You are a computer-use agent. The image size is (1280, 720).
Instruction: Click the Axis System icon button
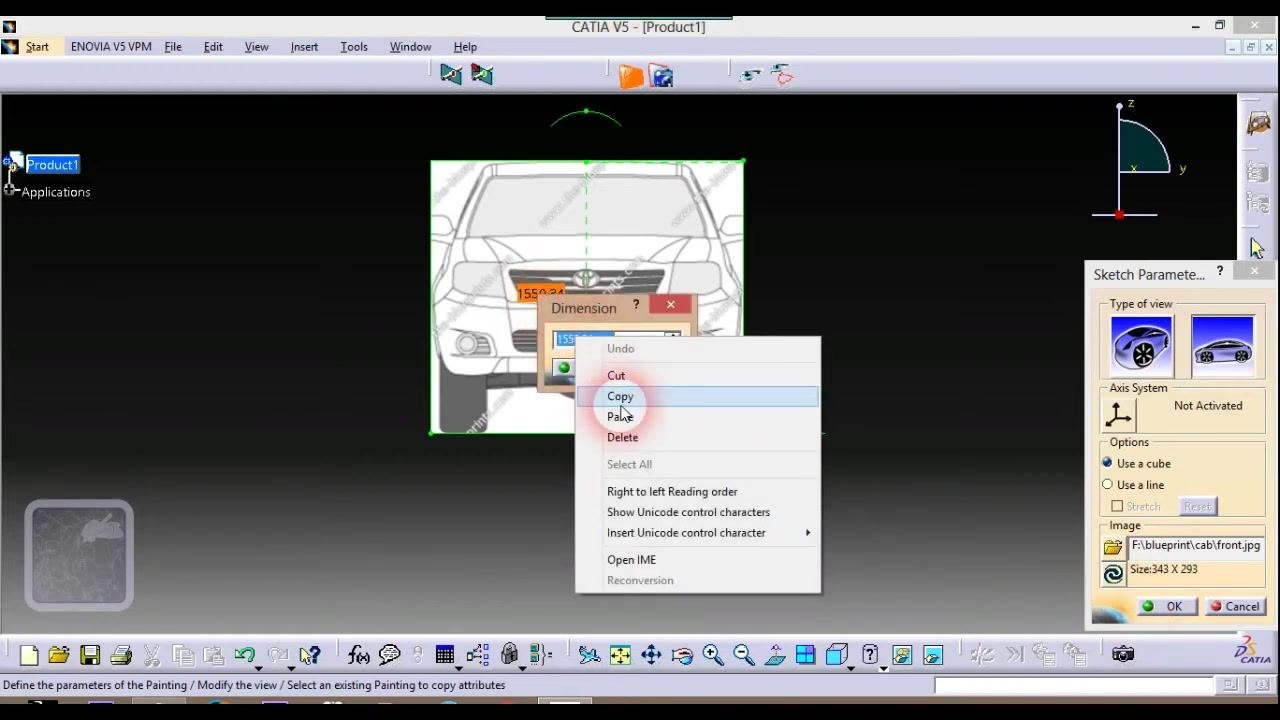(x=1119, y=414)
